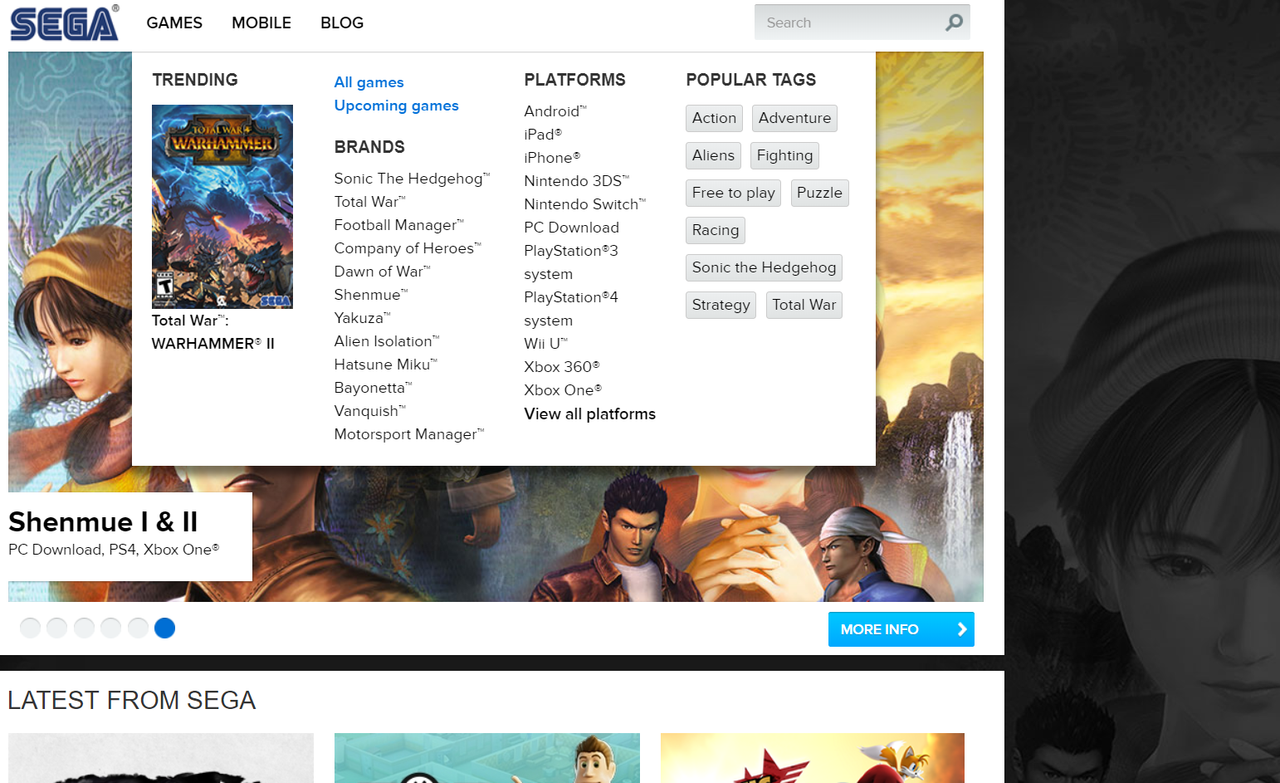Open first Latest from SEGA thumbnail

tap(161, 758)
